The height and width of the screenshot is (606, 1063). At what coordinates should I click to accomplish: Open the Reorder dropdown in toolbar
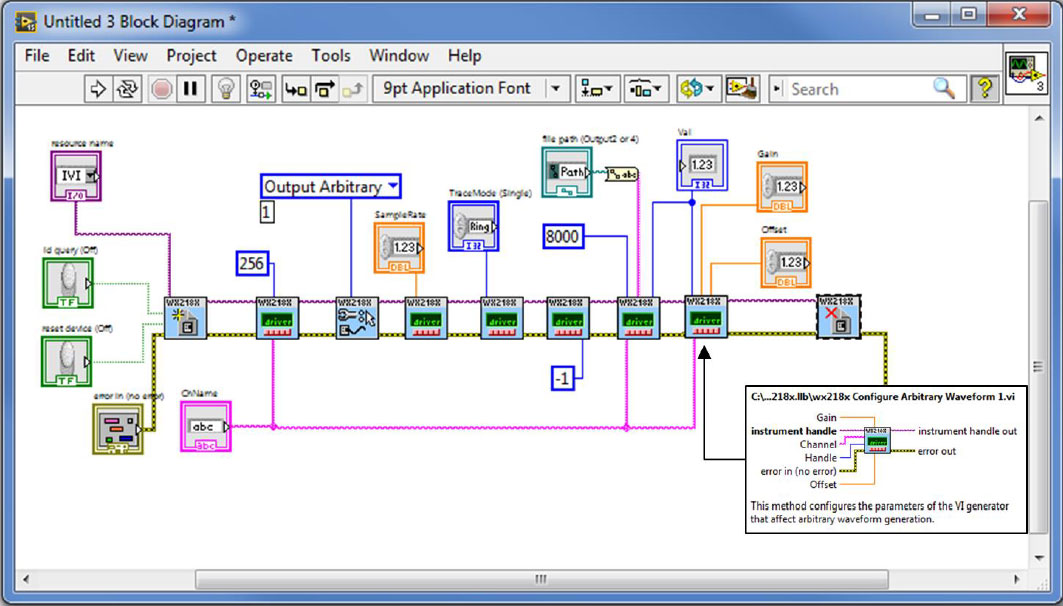696,89
